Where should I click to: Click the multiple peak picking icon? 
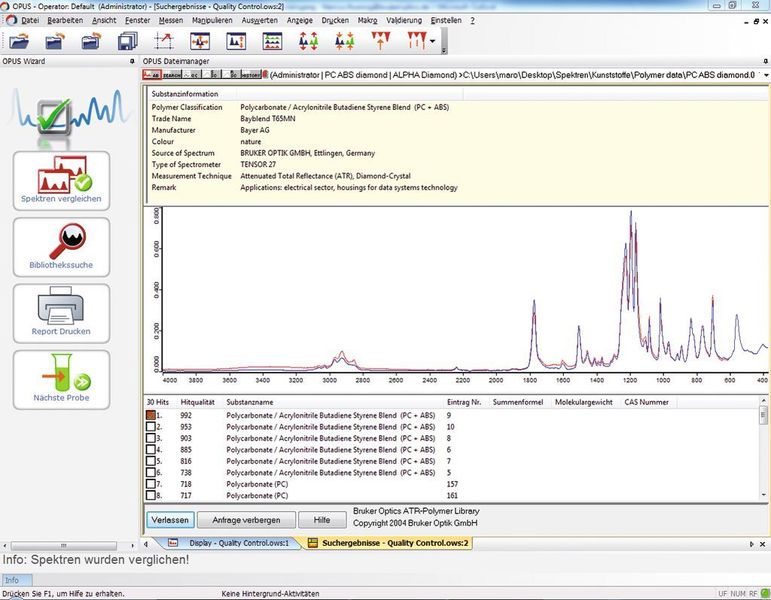pos(417,40)
